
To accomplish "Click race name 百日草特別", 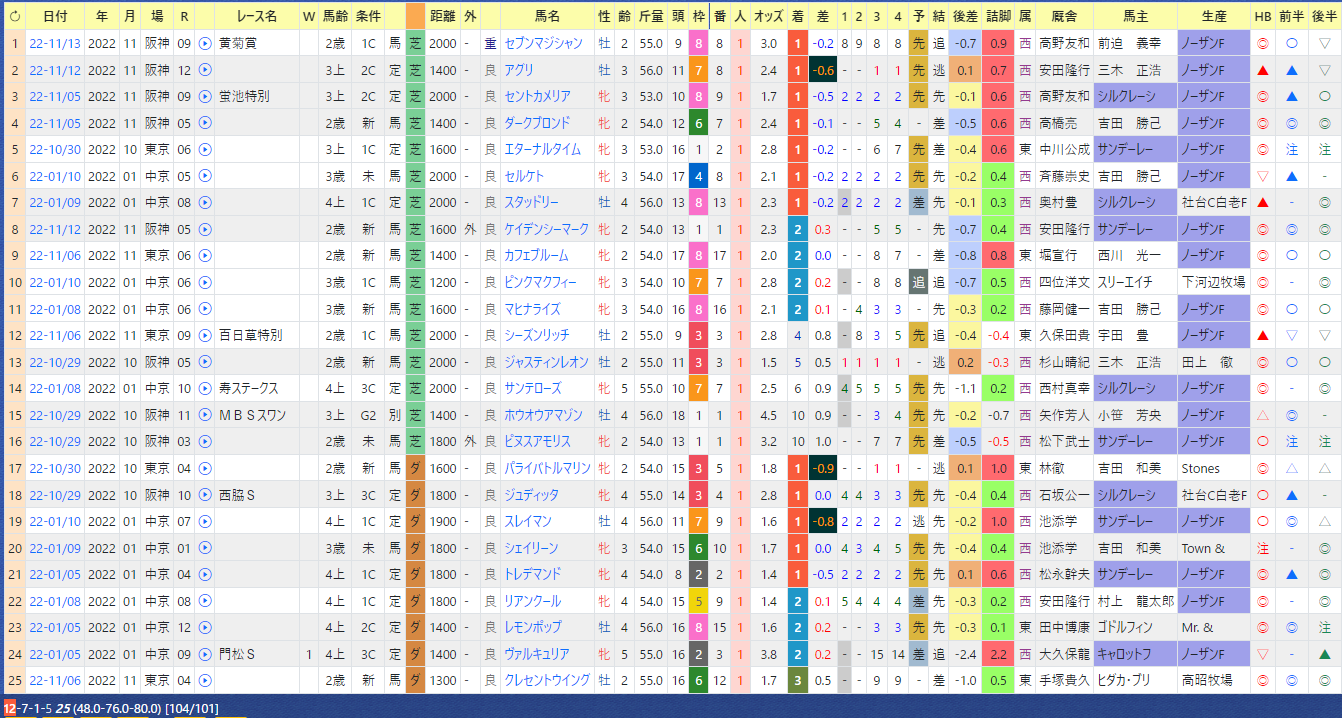I will tap(250, 335).
